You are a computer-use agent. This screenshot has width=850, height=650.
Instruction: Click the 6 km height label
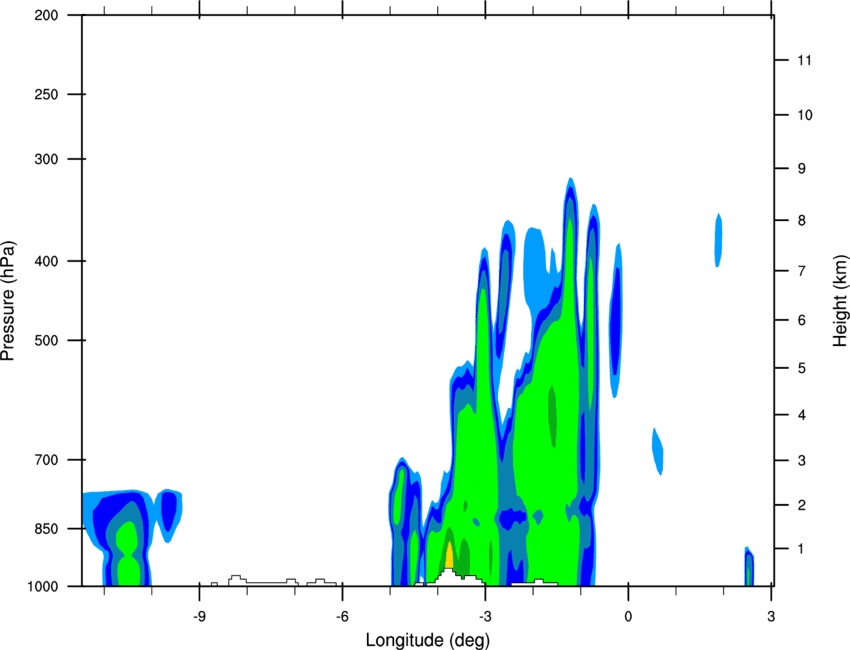(801, 320)
